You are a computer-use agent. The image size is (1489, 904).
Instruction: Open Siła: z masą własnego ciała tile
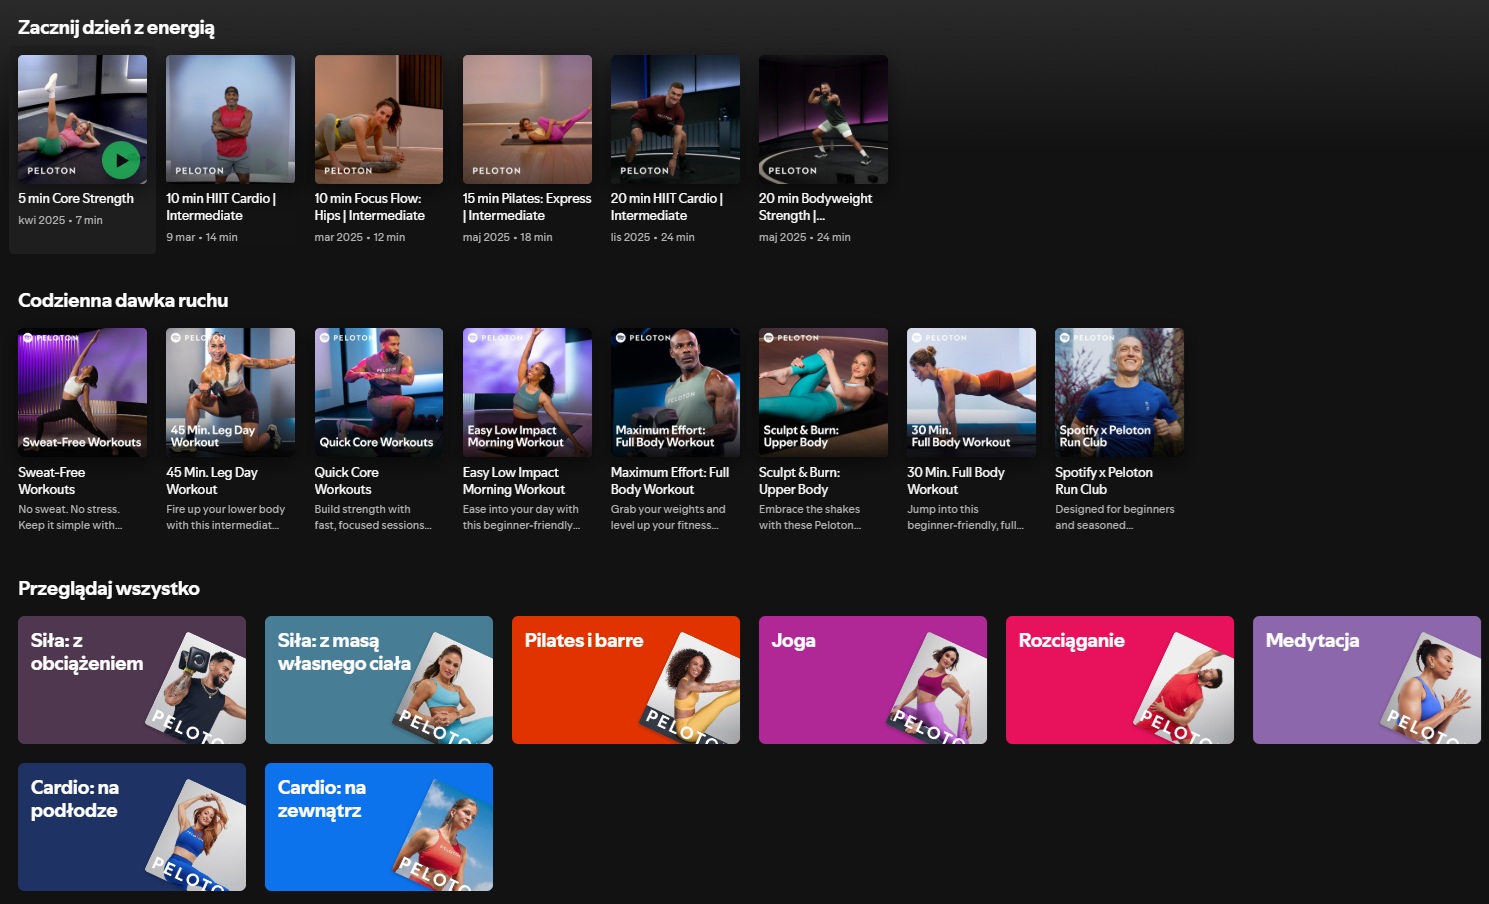click(x=379, y=680)
